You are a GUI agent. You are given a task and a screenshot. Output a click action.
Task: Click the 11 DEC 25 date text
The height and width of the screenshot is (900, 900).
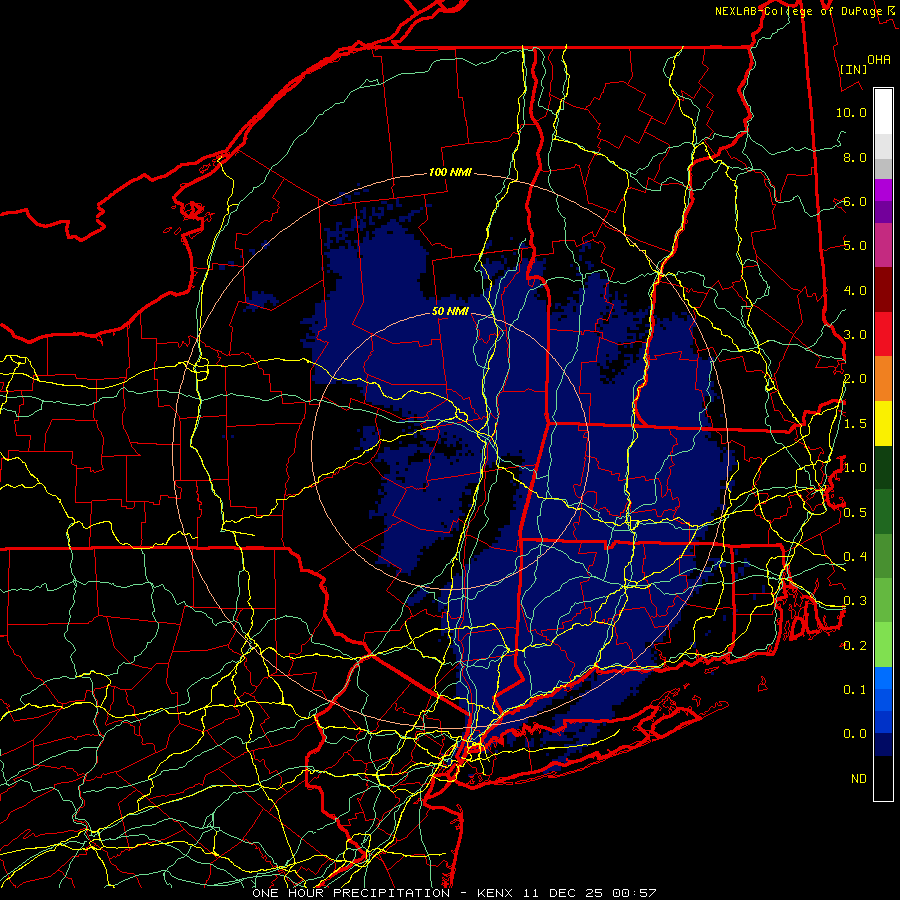[564, 893]
